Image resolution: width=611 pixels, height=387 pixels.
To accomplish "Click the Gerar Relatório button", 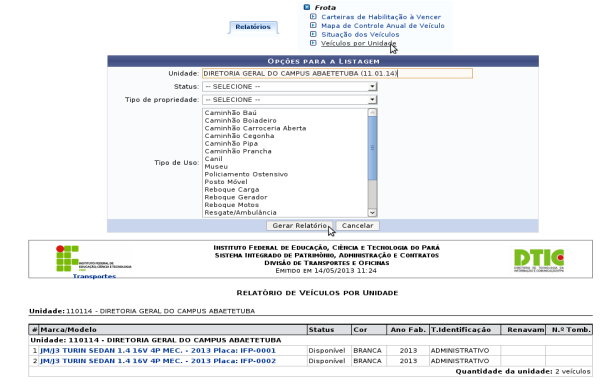I will pos(299,226).
